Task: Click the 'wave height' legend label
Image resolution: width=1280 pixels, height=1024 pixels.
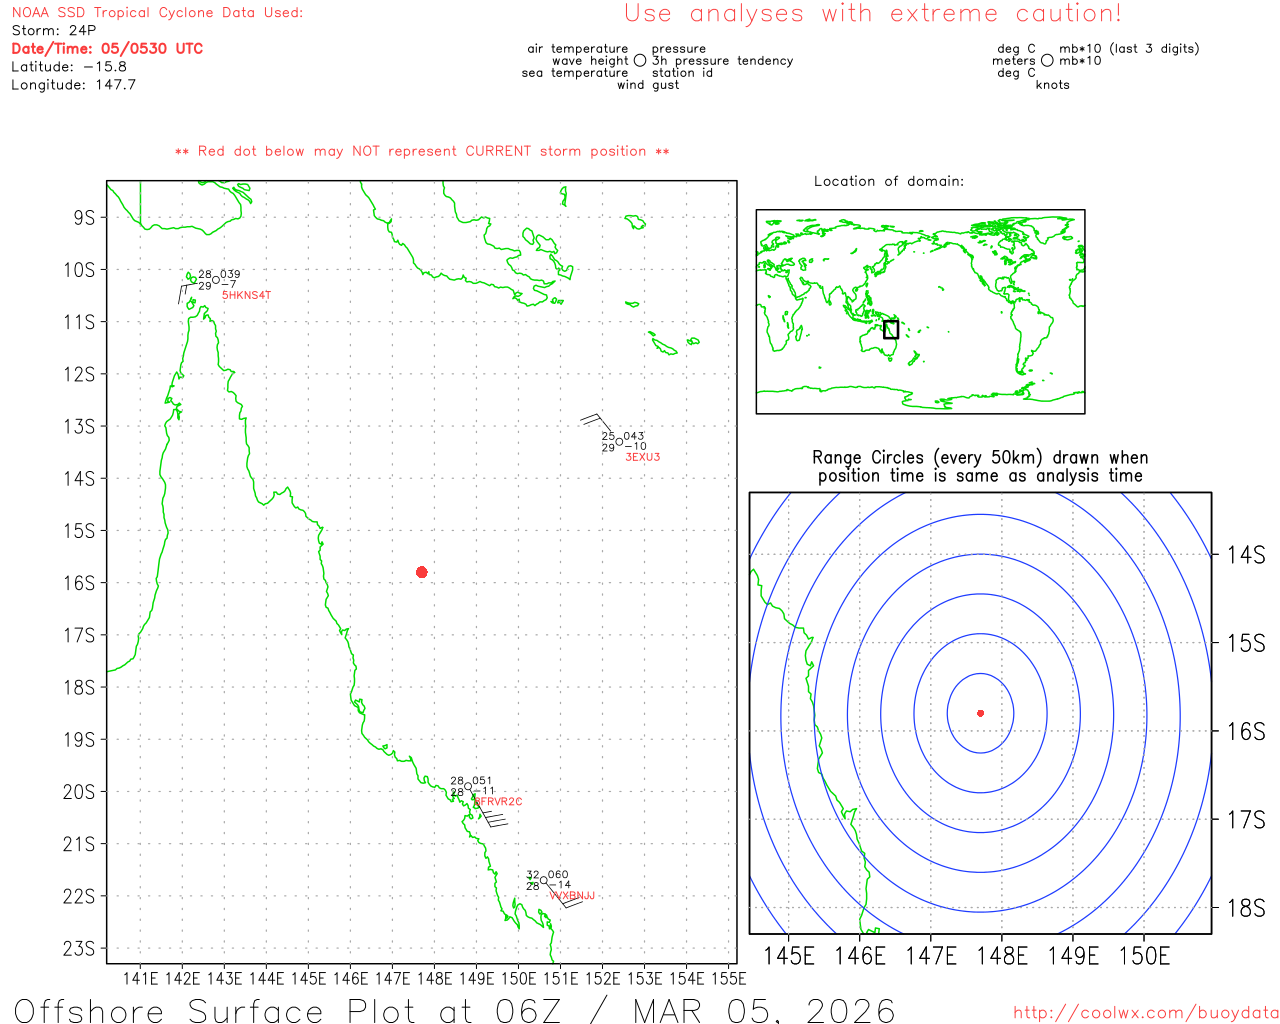Action: coord(590,61)
